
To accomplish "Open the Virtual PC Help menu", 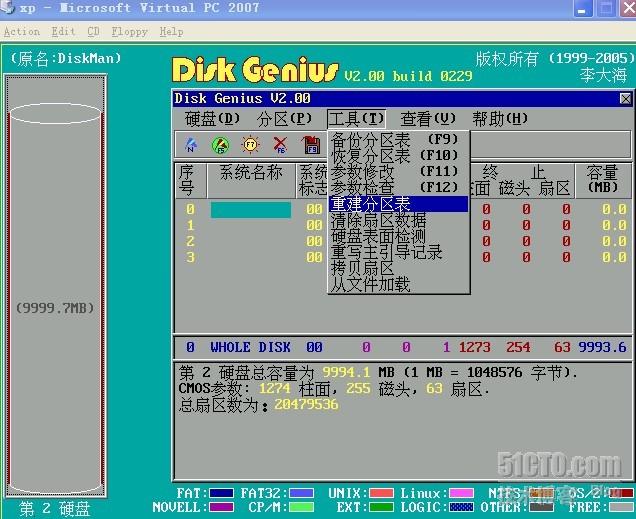I will [171, 32].
